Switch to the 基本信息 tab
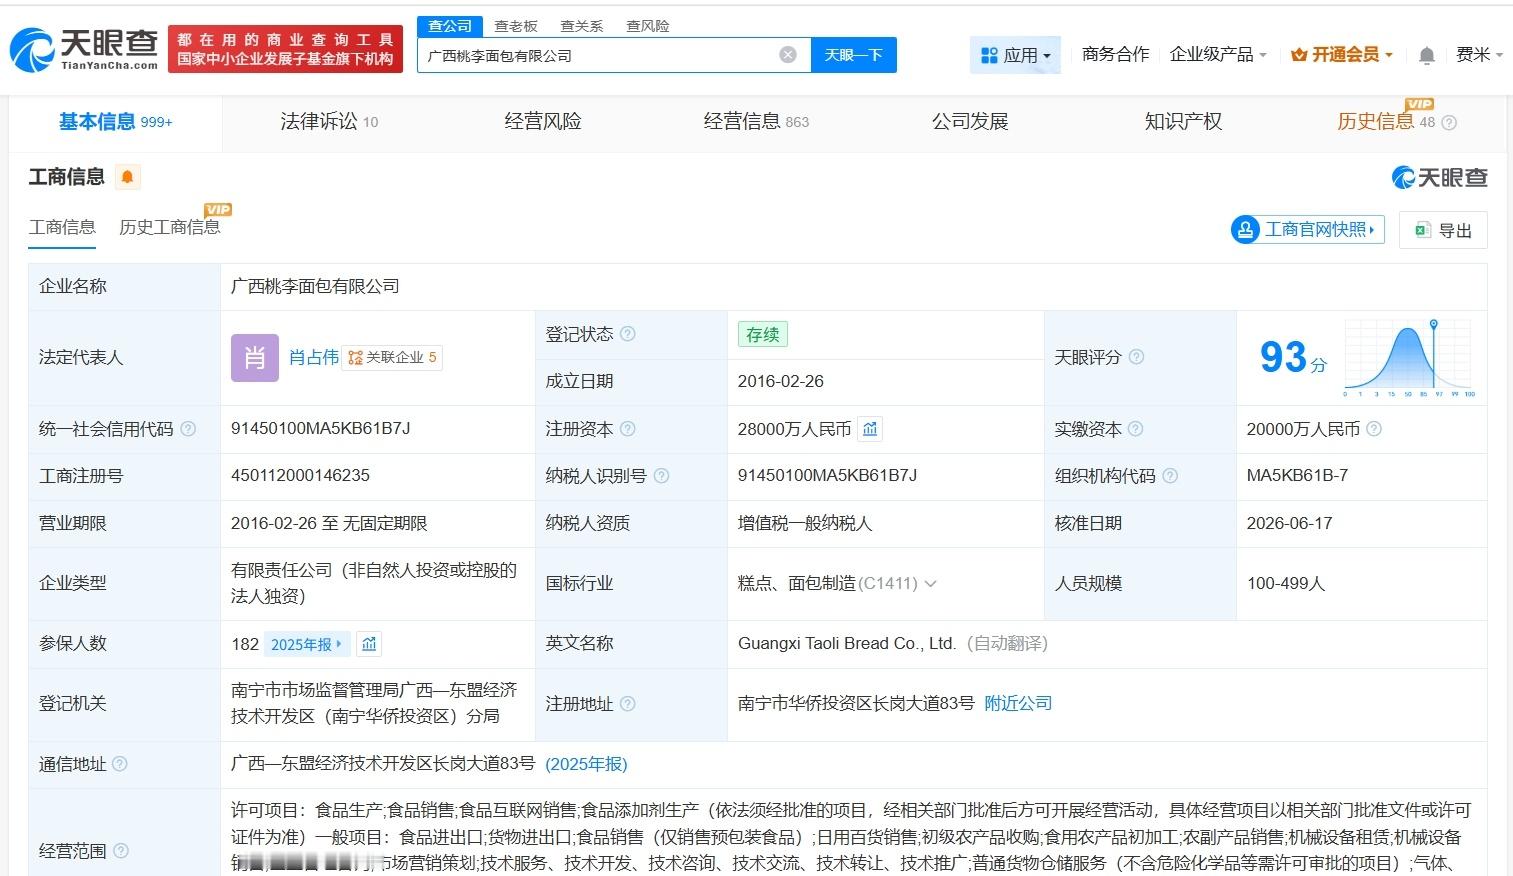Image resolution: width=1513 pixels, height=876 pixels. click(x=115, y=122)
